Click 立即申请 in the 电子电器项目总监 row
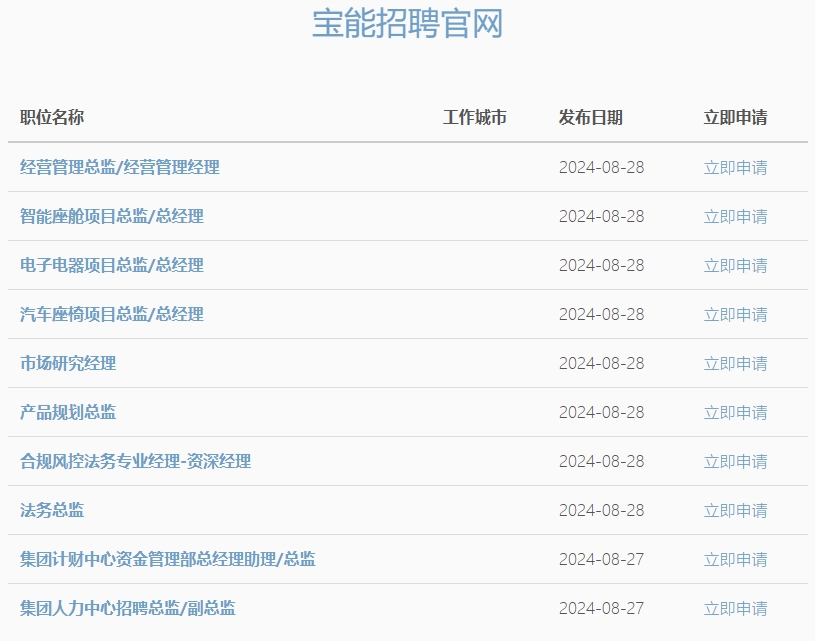 click(x=735, y=265)
